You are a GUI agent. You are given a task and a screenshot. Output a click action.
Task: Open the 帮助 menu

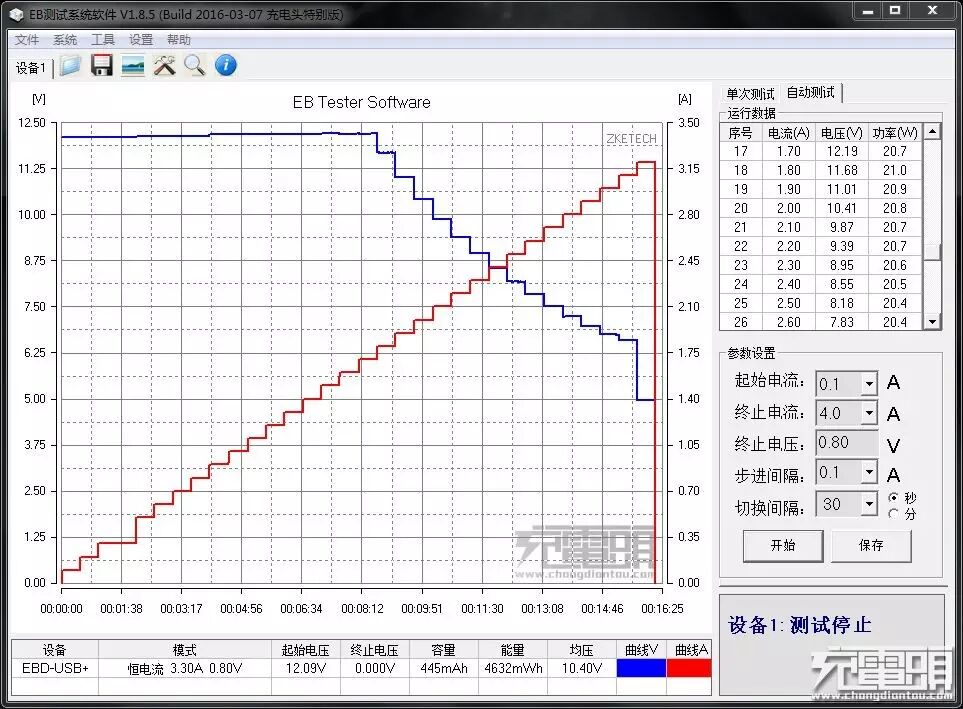(x=179, y=40)
